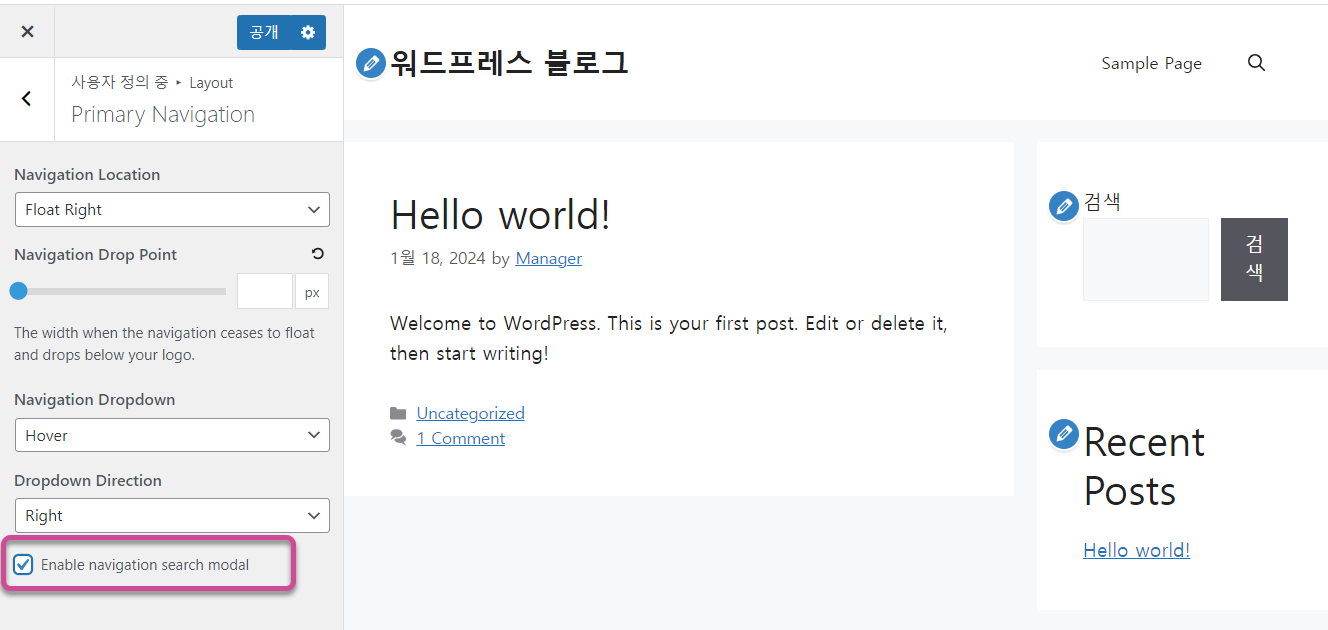Close the Customizer with the X icon

coord(27,32)
